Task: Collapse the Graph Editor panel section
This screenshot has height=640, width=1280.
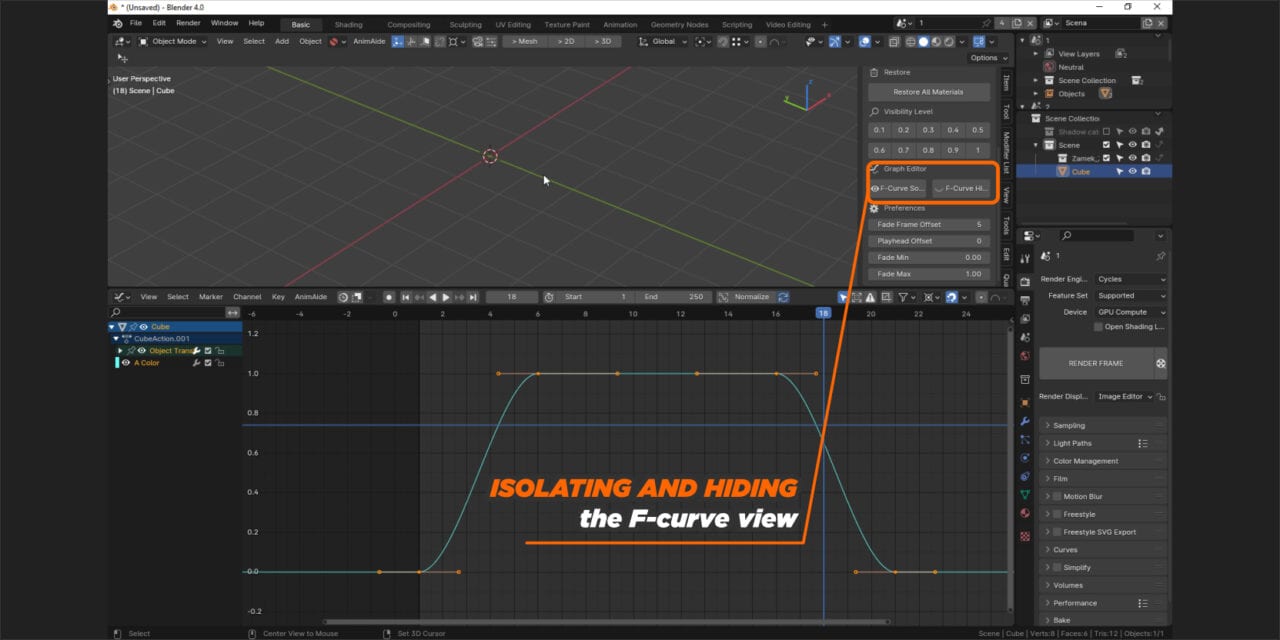Action: coord(903,168)
